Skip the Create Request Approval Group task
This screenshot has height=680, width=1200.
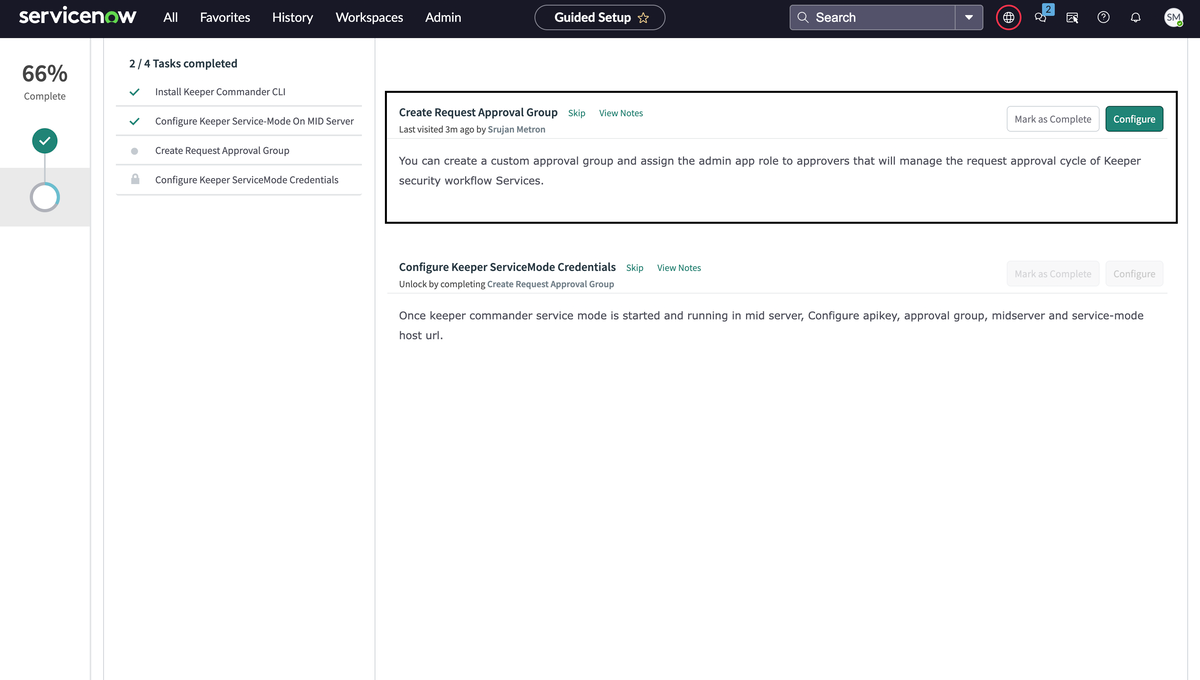pyautogui.click(x=577, y=113)
